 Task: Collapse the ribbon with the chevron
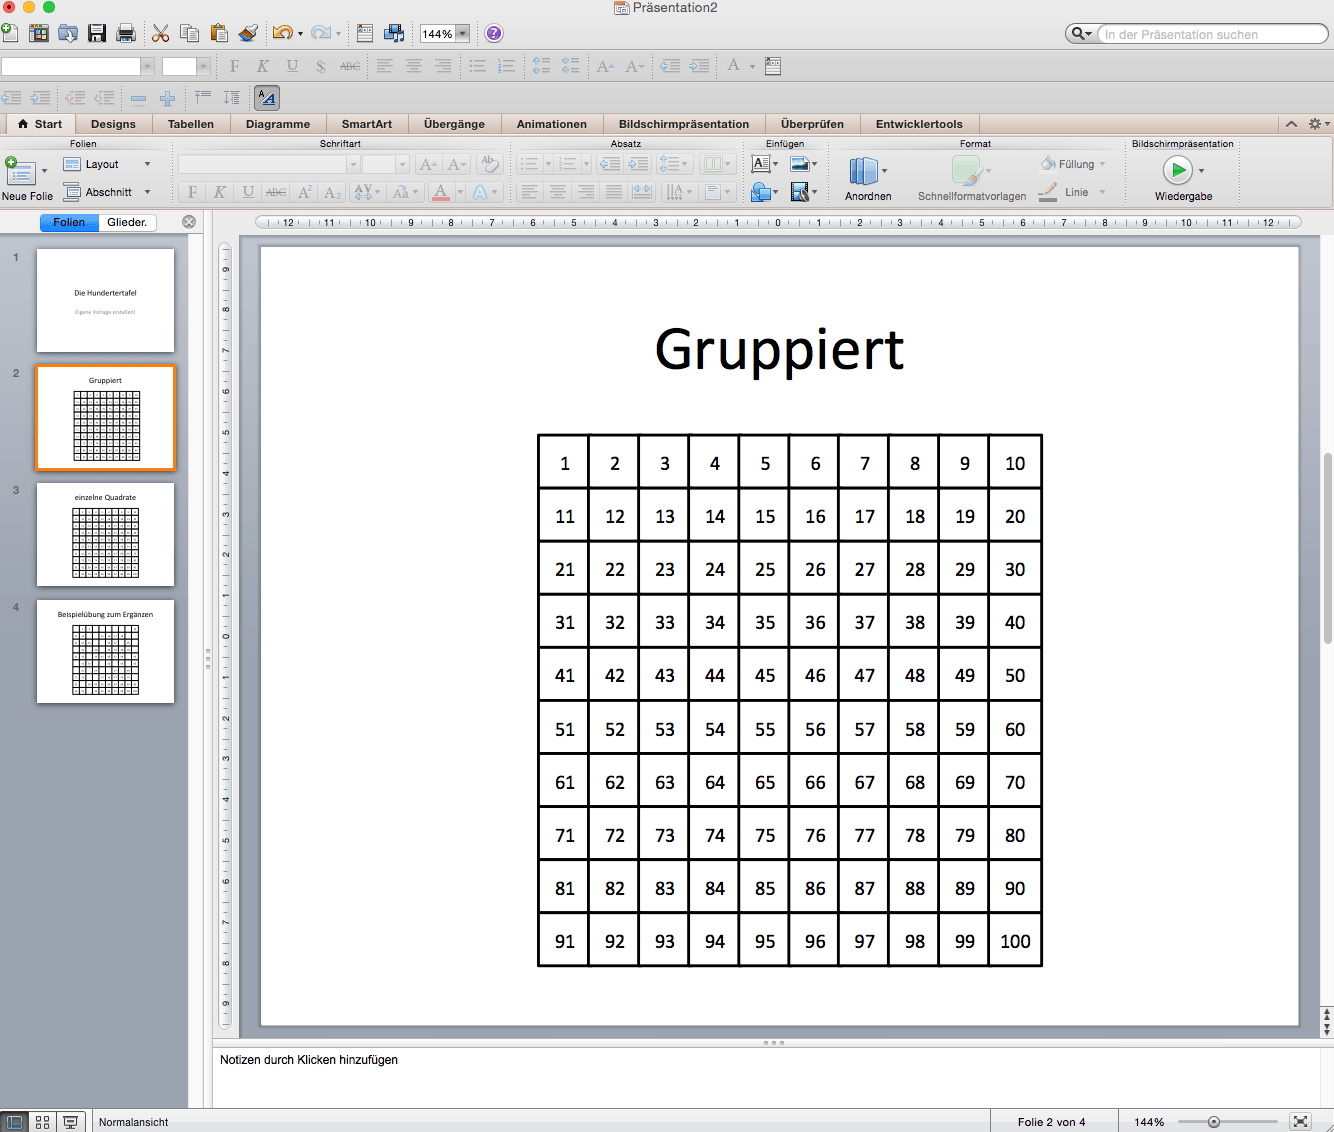point(1291,124)
